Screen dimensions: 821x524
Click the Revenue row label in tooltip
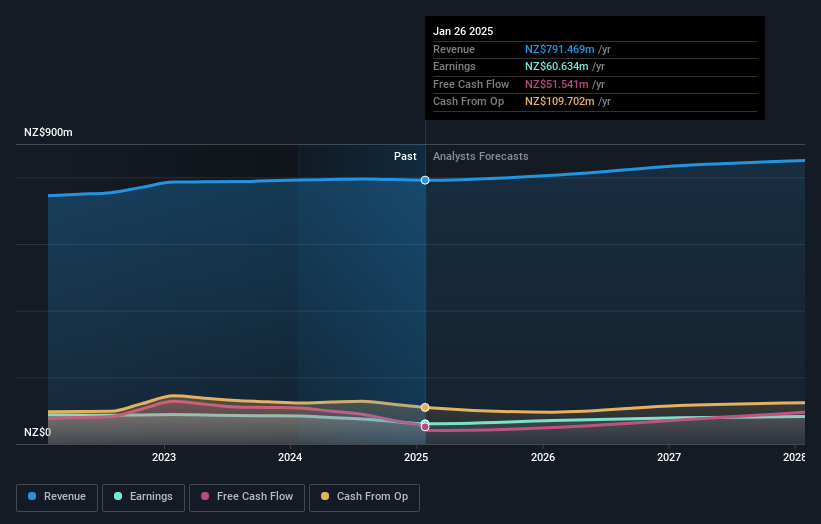click(454, 49)
